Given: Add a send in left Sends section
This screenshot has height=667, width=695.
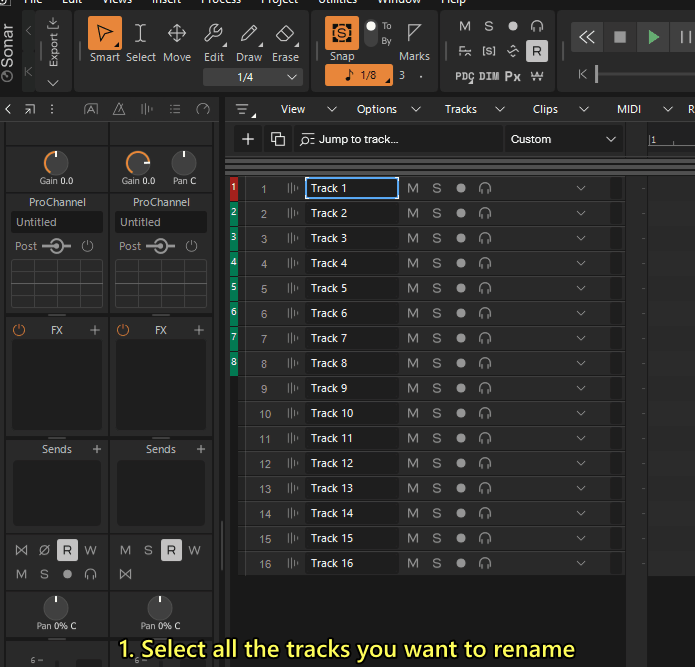Looking at the screenshot, I should pyautogui.click(x=97, y=449).
